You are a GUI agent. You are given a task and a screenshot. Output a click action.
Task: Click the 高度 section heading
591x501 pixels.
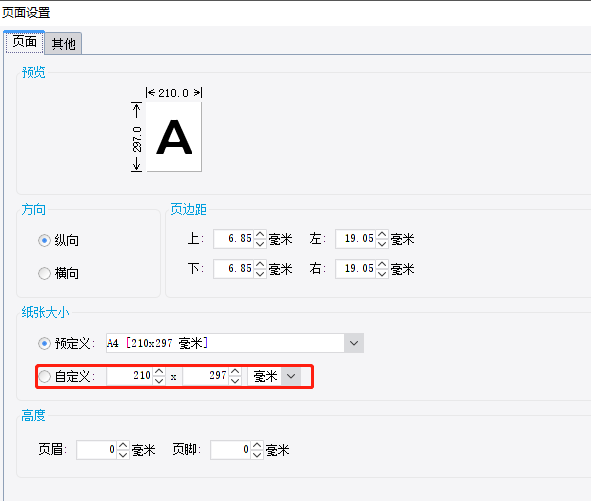tap(34, 415)
